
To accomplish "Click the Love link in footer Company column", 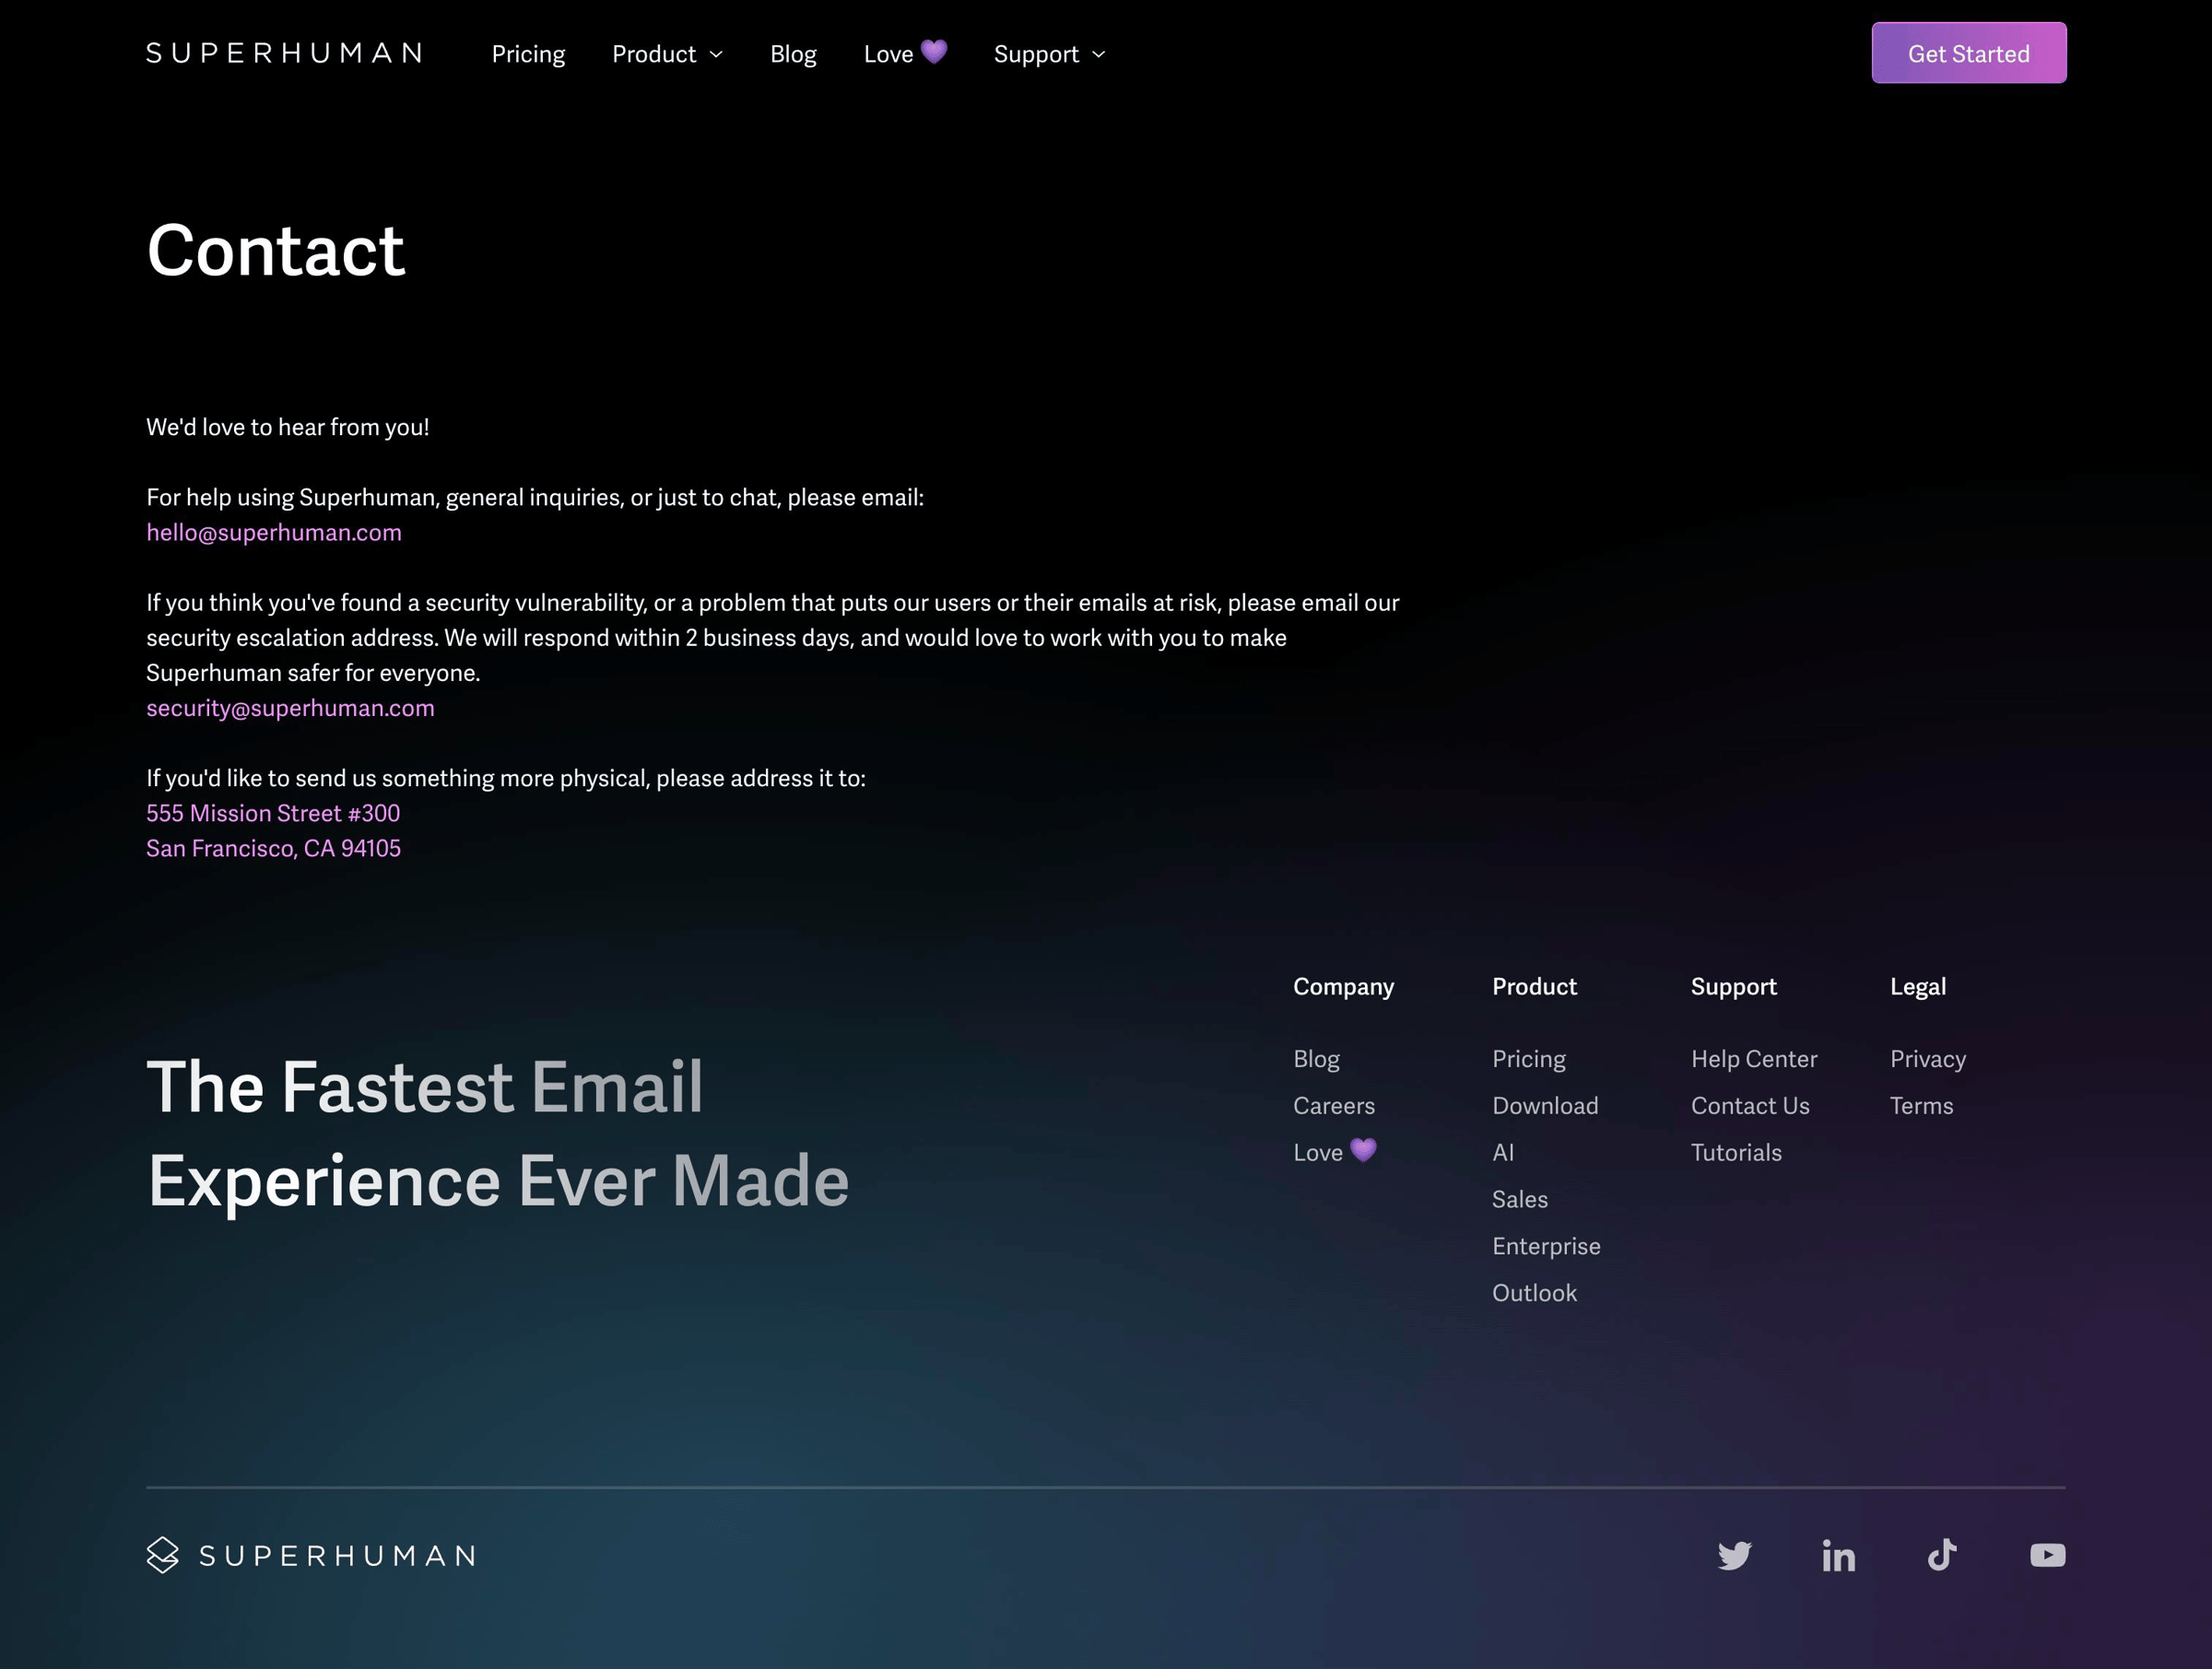I will click(1334, 1152).
